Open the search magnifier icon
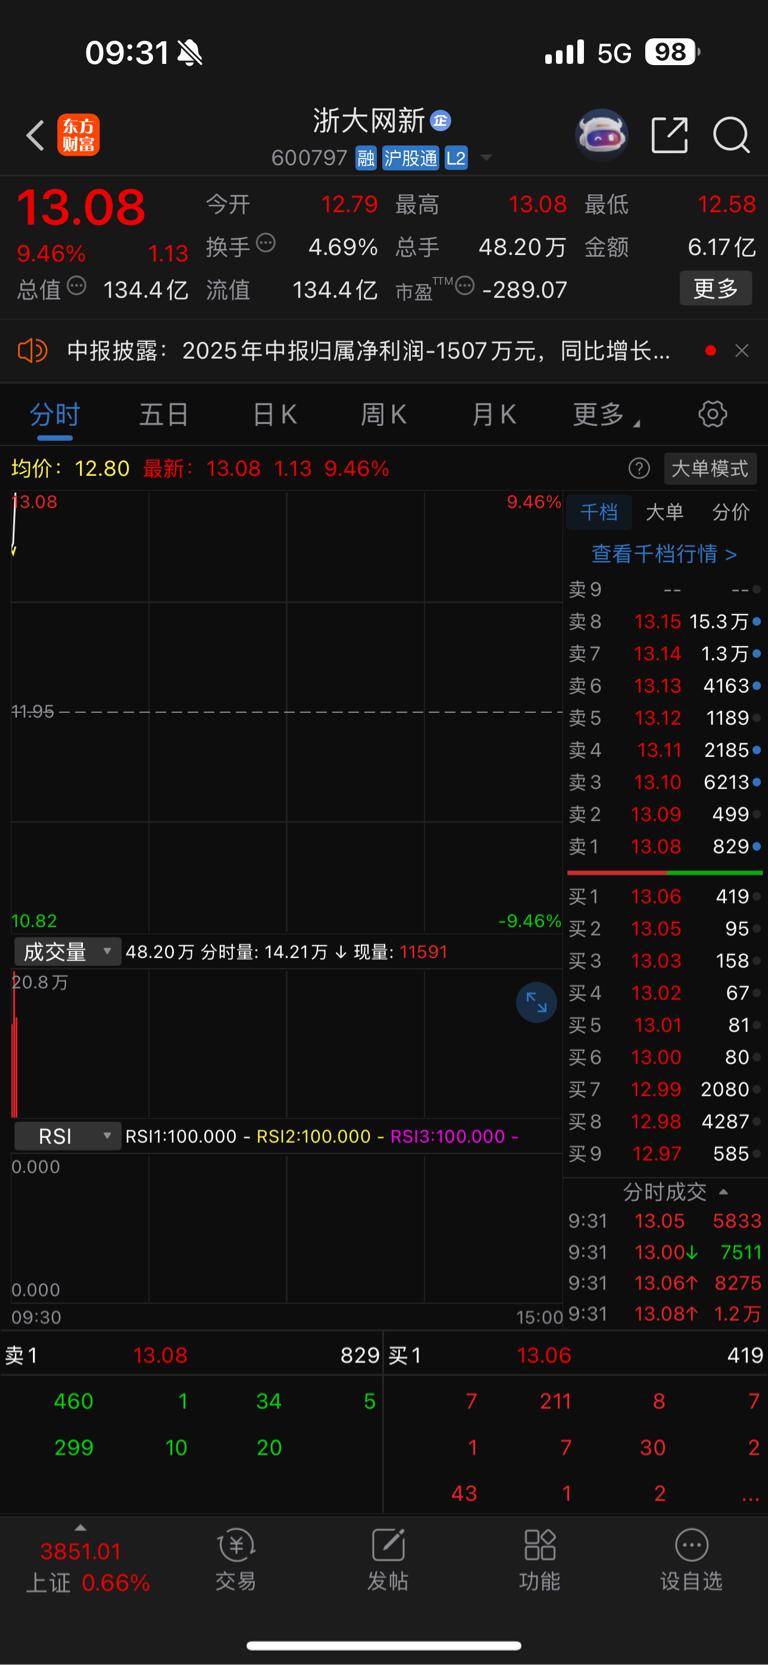 pos(731,135)
